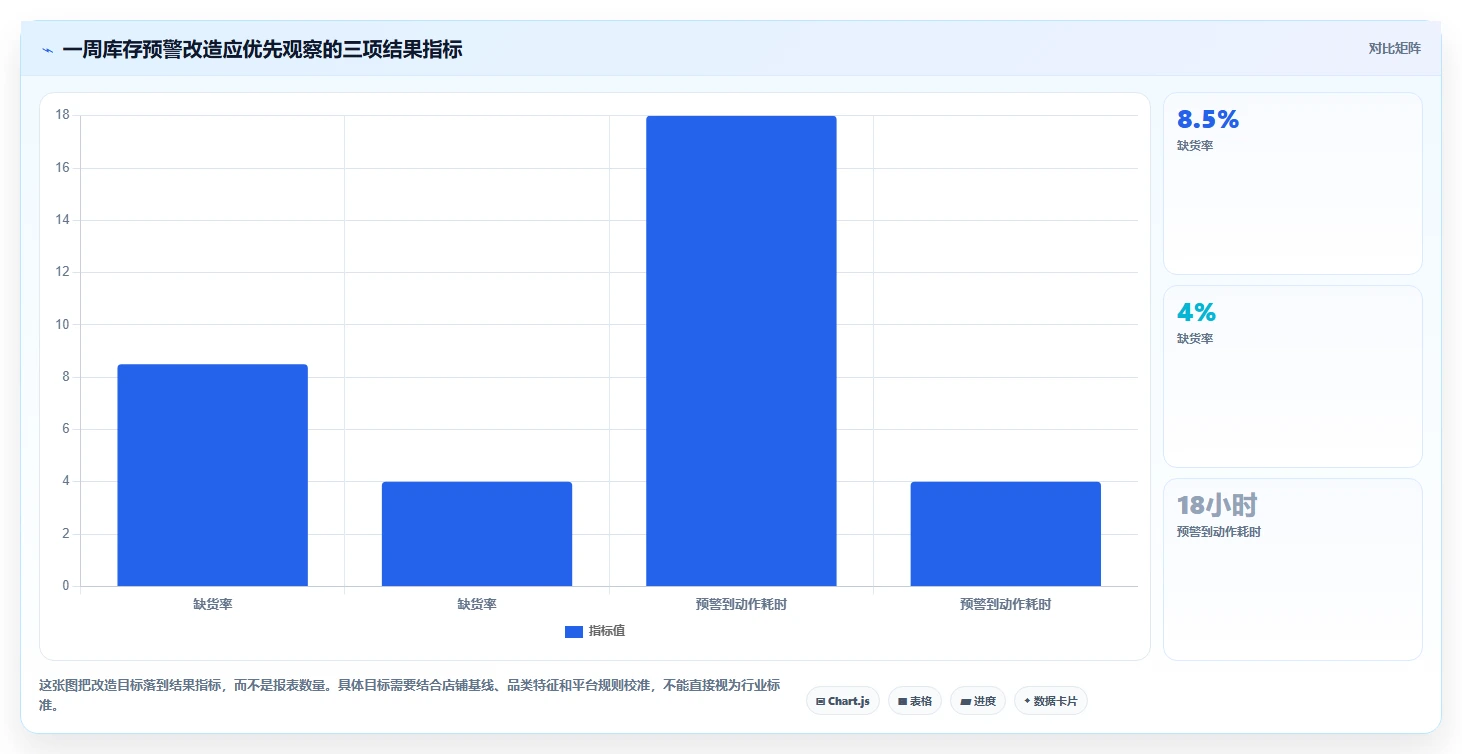Click the y-axis label 18
This screenshot has width=1462, height=754.
tap(62, 115)
